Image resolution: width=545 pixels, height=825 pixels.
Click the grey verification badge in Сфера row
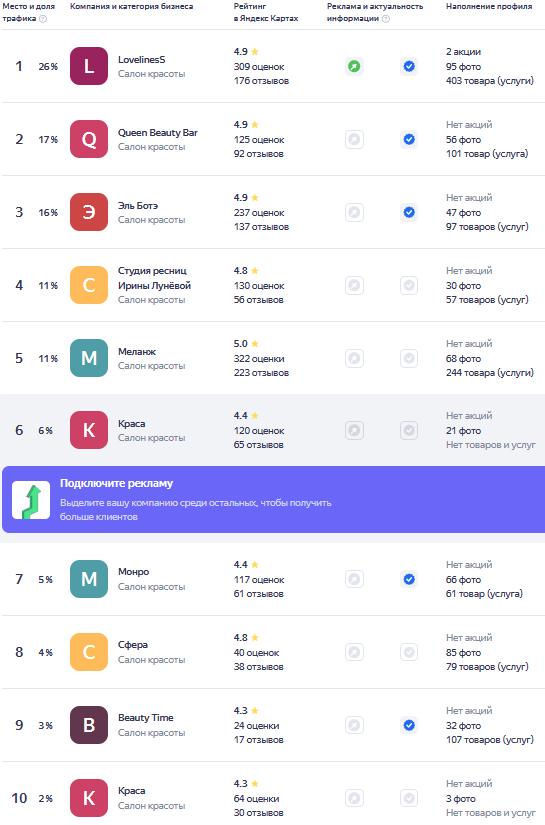pos(409,652)
